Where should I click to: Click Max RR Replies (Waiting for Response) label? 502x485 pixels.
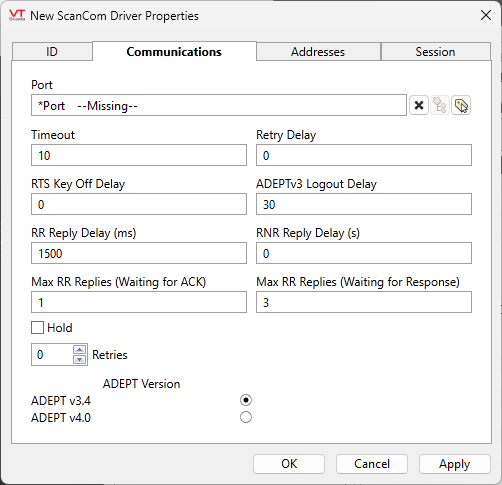[358, 282]
